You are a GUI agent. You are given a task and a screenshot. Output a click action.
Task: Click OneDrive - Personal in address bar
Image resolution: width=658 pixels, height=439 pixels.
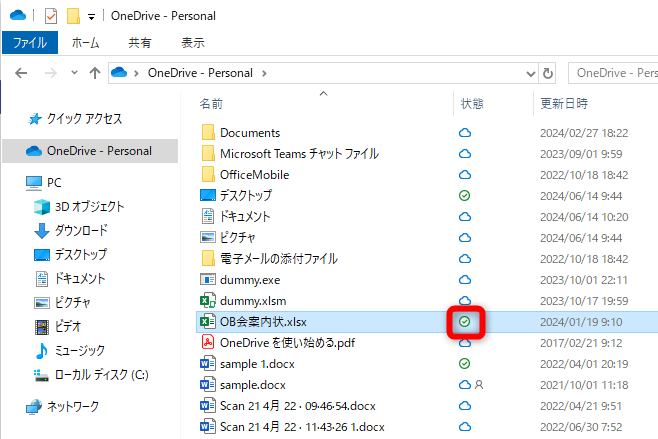click(200, 73)
